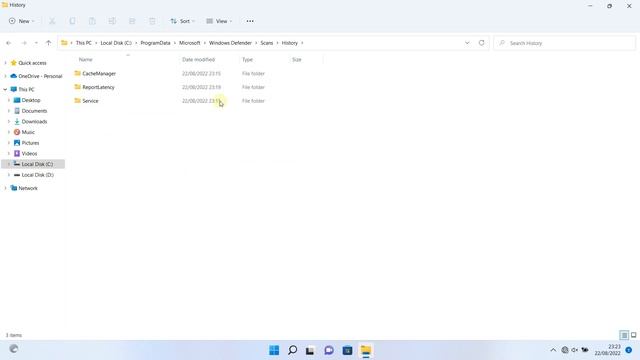Image resolution: width=640 pixels, height=360 pixels.
Task: Click the Cut scissors icon
Action: coord(52,21)
